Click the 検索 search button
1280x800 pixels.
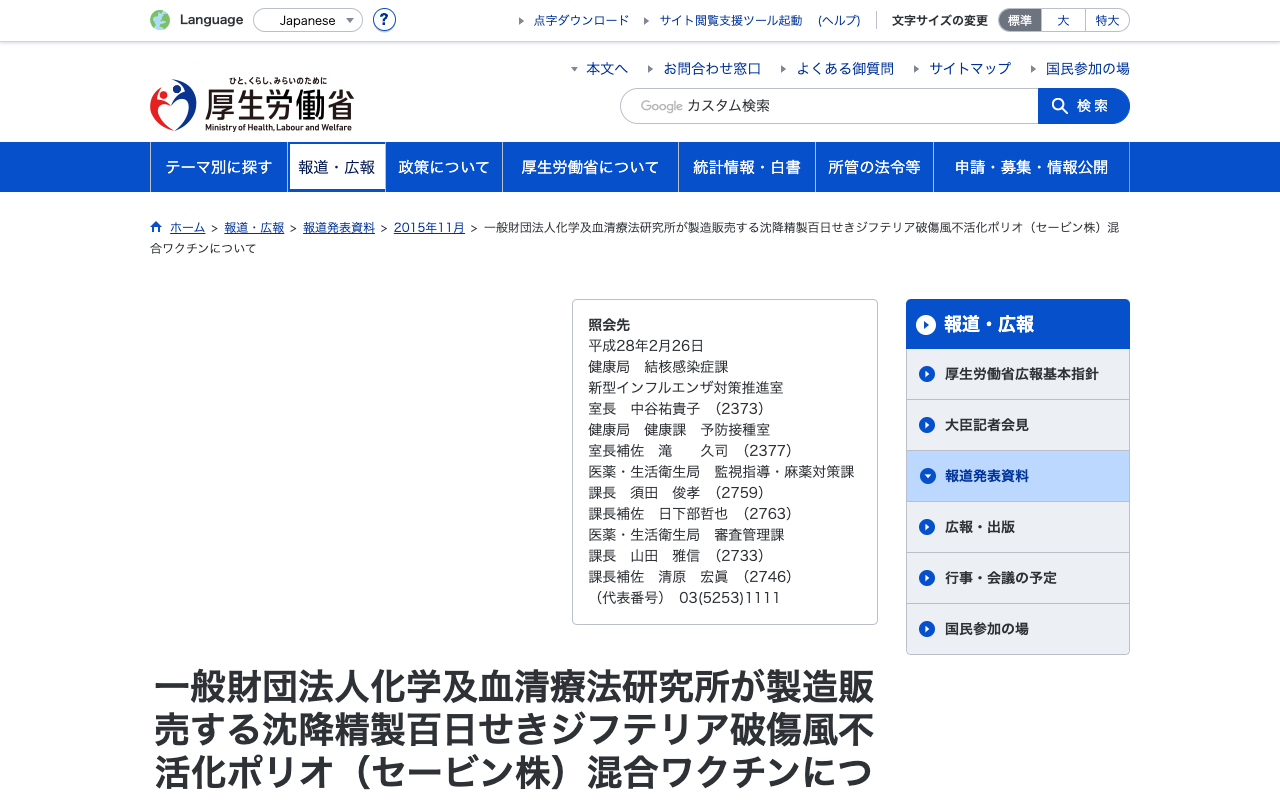tap(1084, 106)
